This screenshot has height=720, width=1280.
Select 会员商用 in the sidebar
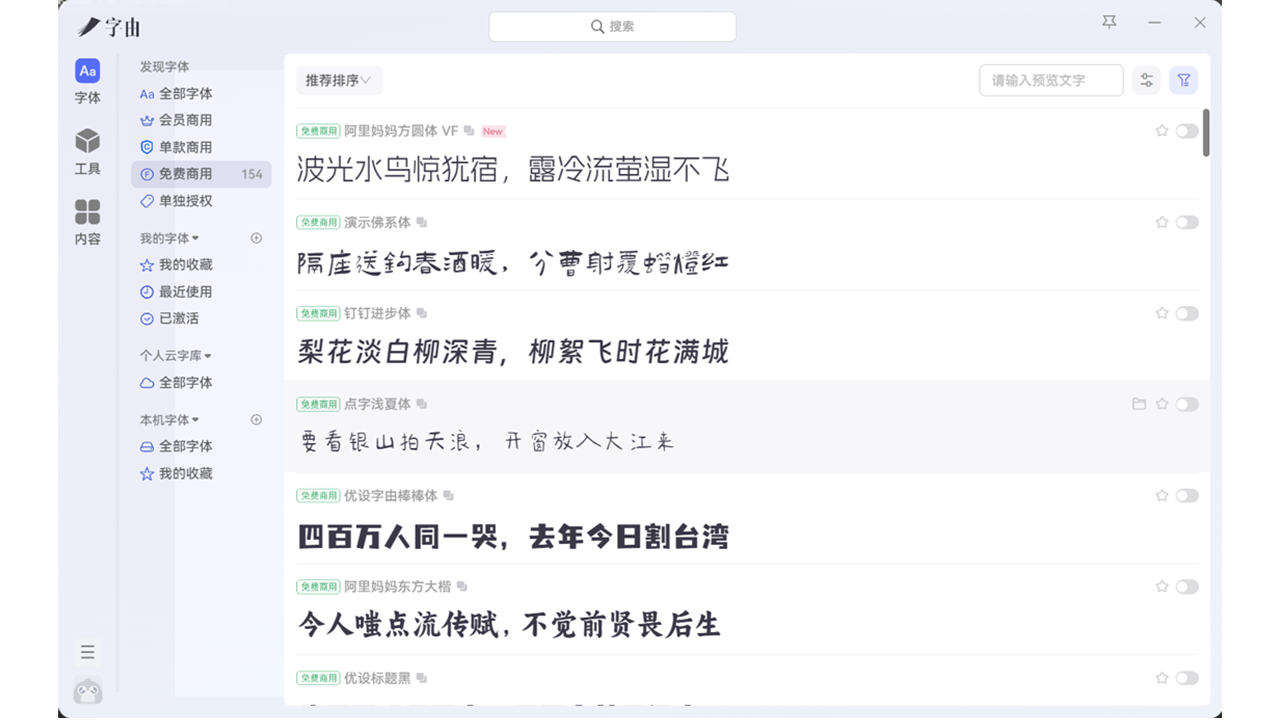point(185,120)
